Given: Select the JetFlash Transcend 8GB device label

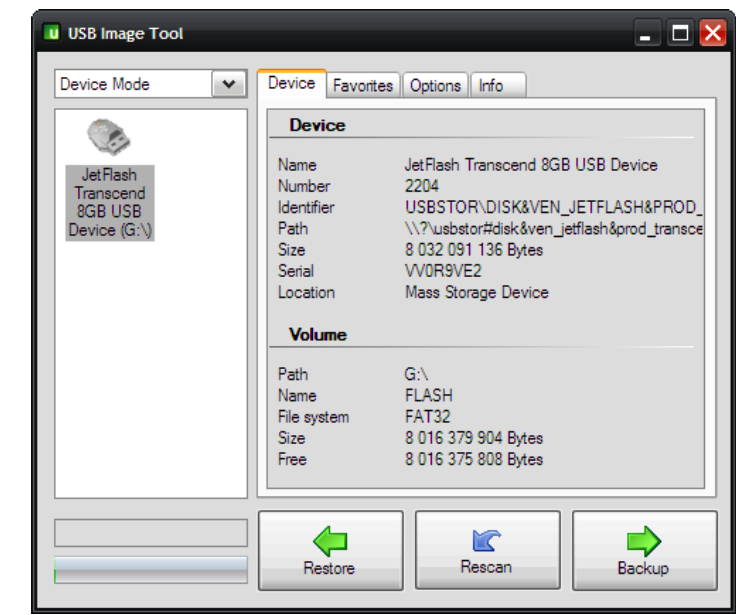Looking at the screenshot, I should [x=110, y=203].
